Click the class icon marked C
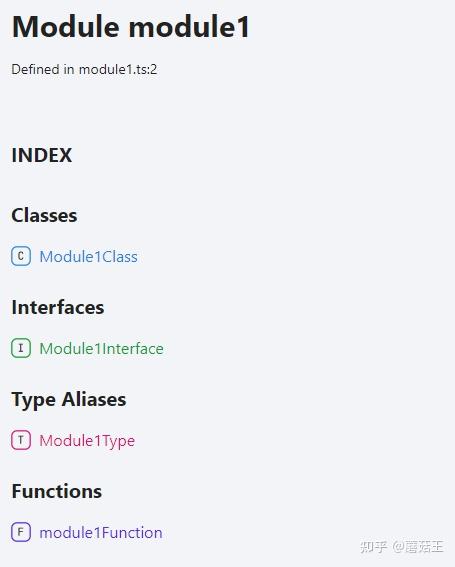The width and height of the screenshot is (455, 567). (21, 256)
